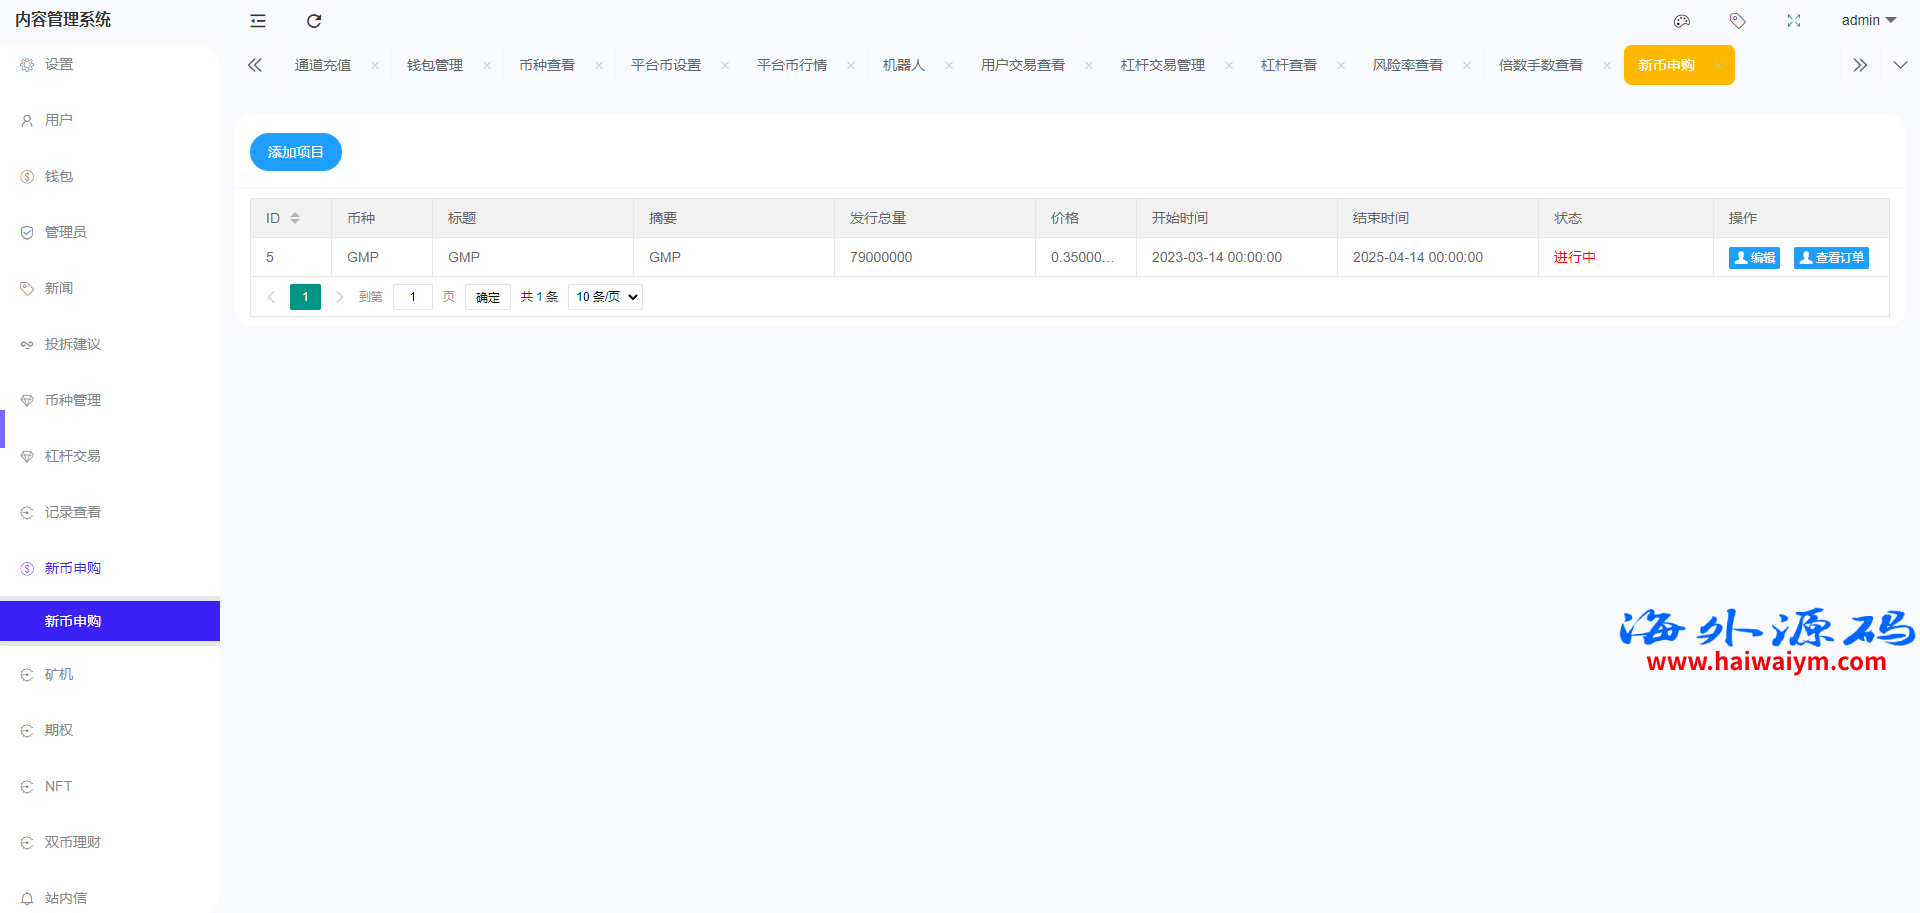This screenshot has width=1920, height=913.
Task: Click the tag icon in header
Action: click(1738, 21)
